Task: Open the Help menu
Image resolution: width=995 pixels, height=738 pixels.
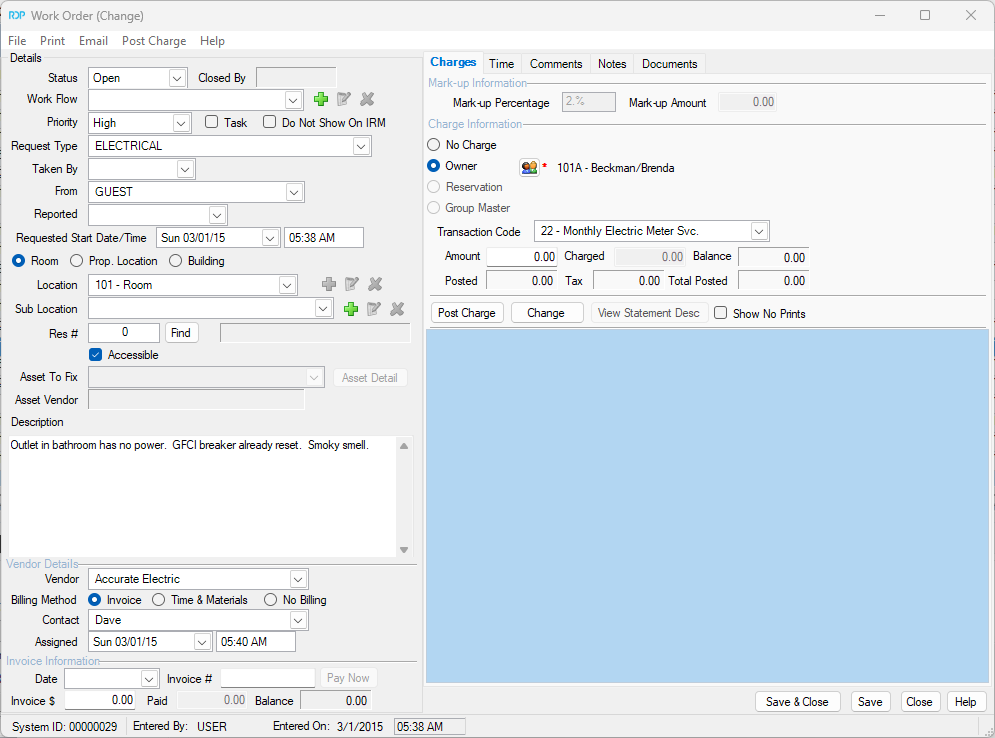Action: [212, 41]
